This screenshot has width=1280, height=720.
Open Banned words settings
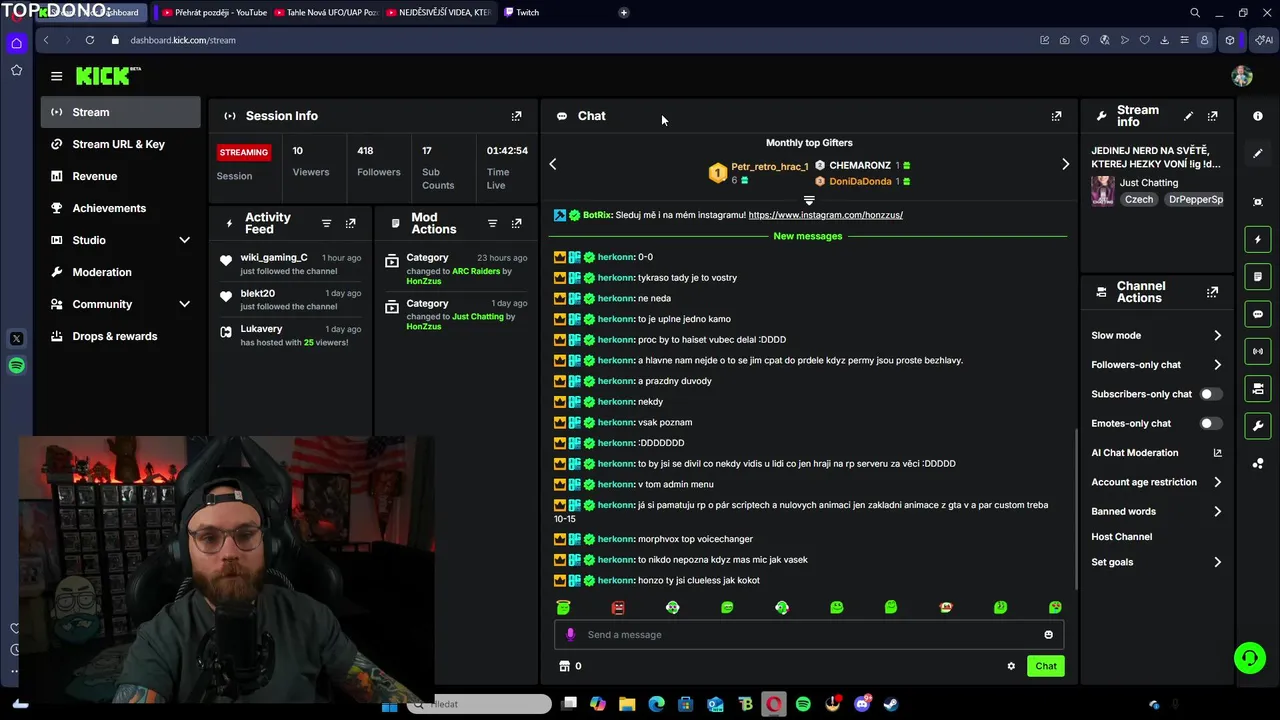point(1157,511)
